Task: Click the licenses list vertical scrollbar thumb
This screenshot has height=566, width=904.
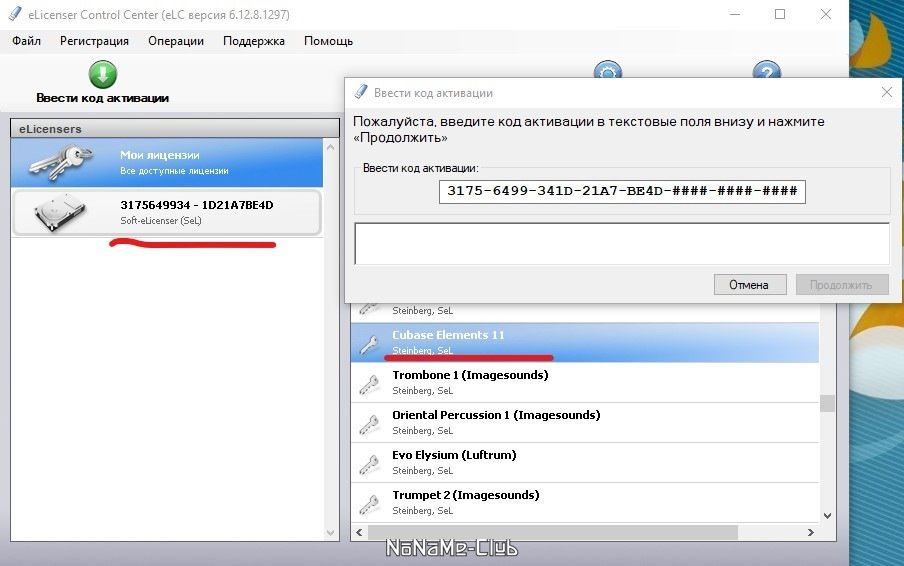Action: coord(827,403)
